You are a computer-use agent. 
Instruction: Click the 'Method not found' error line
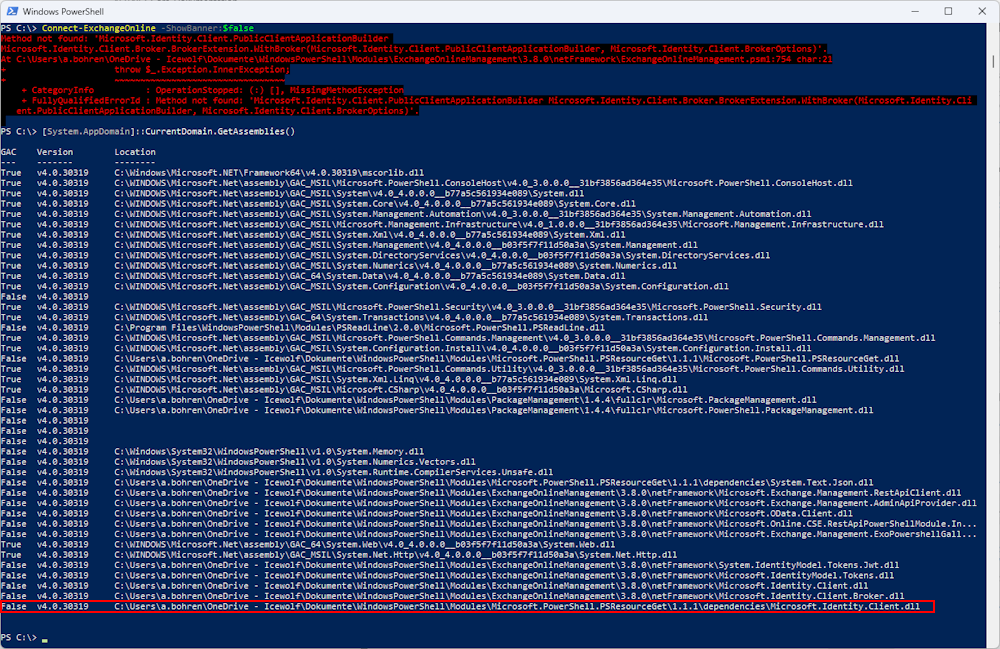[195, 38]
